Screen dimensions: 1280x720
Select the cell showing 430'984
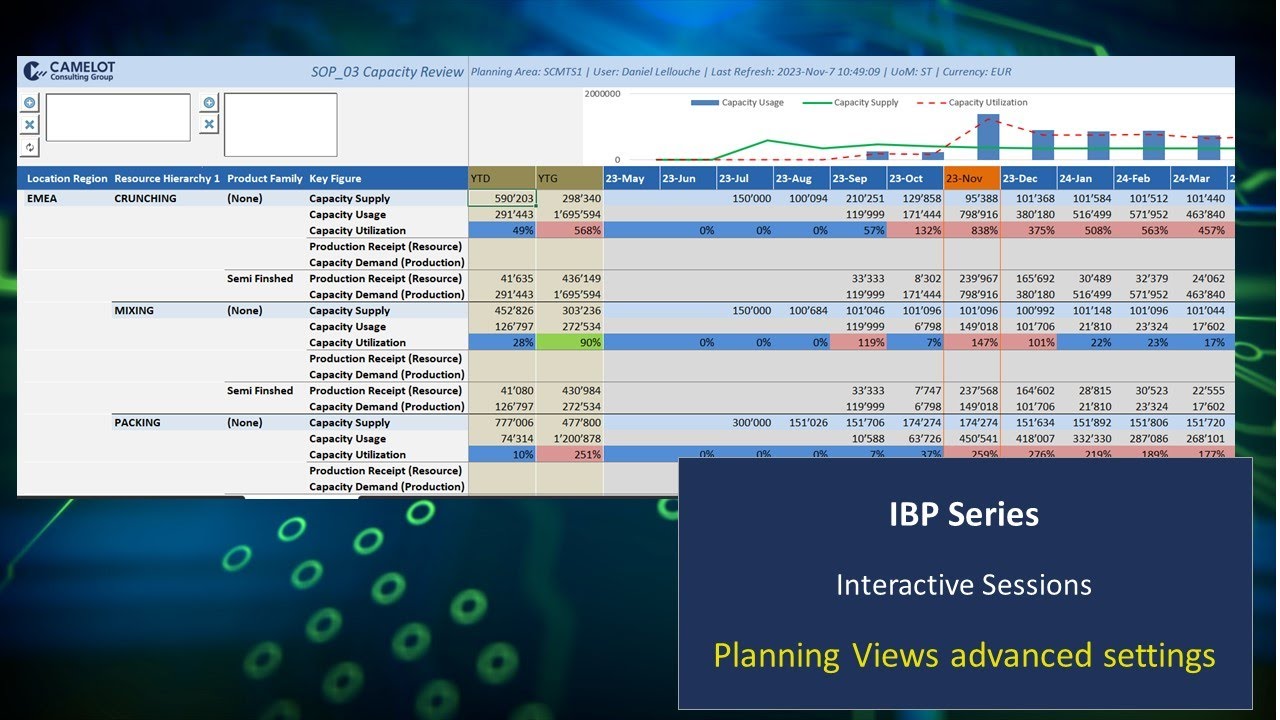coord(569,391)
